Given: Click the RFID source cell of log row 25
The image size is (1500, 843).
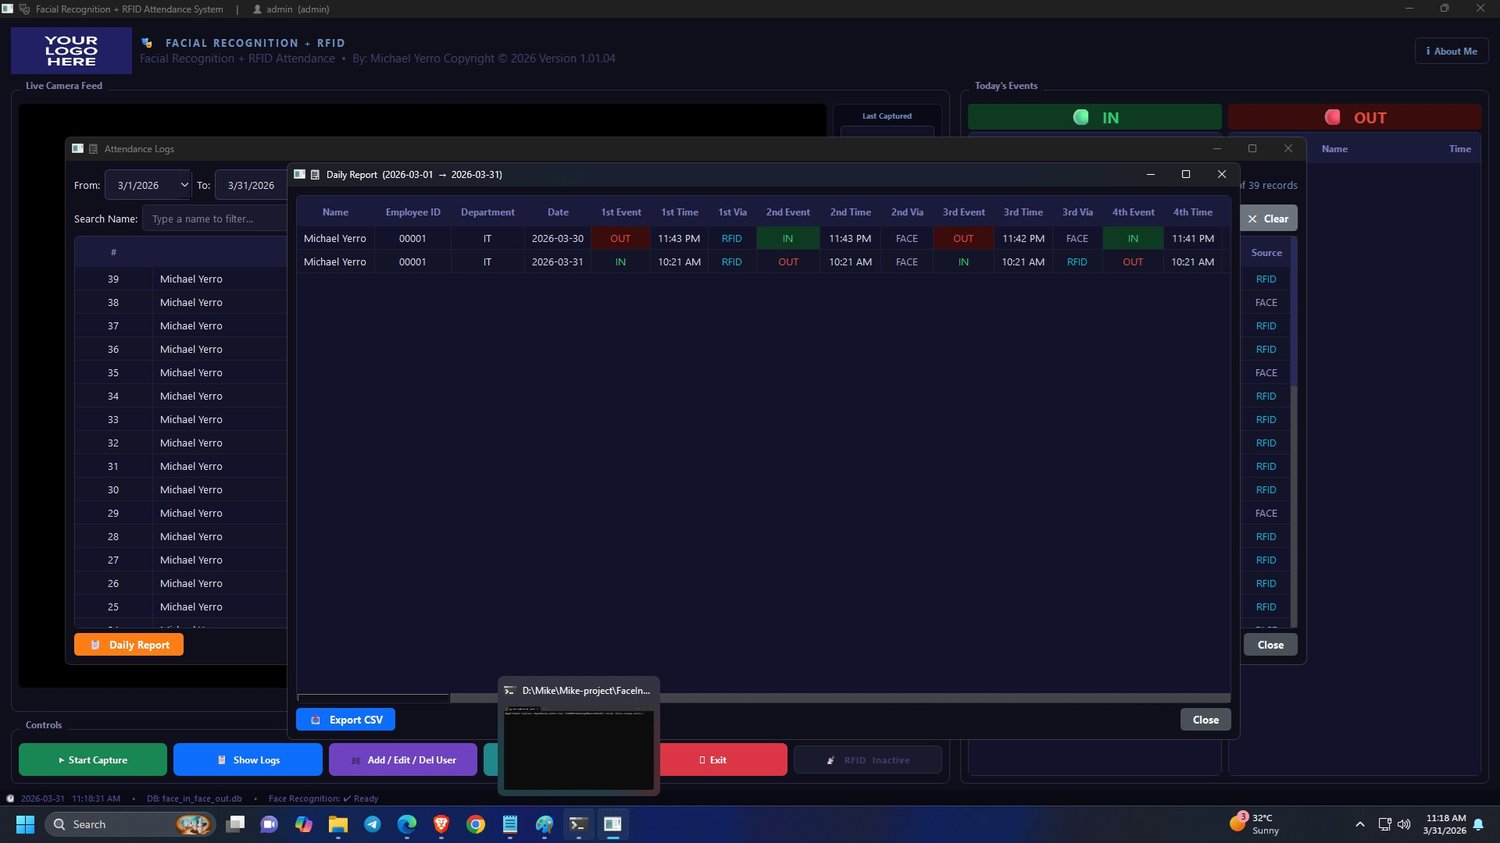Looking at the screenshot, I should tap(1266, 607).
